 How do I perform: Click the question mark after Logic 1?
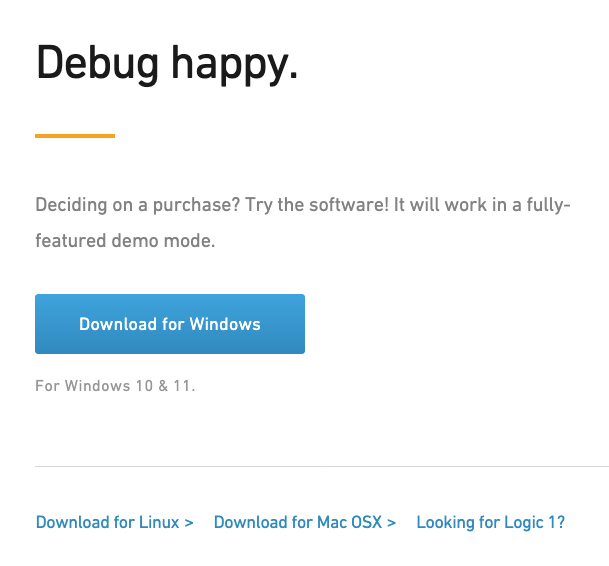(560, 522)
